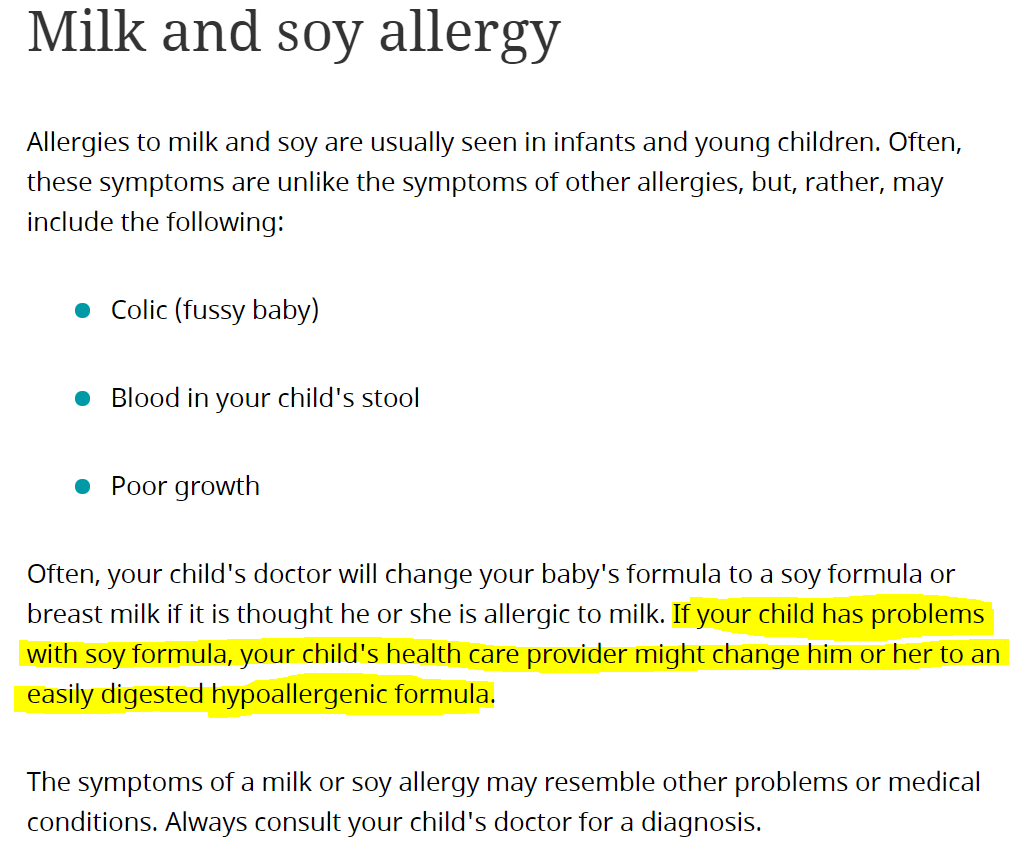1016x851 pixels.
Task: Click the teal bullet beside "Blood in your child's stool"
Action: coord(83,399)
